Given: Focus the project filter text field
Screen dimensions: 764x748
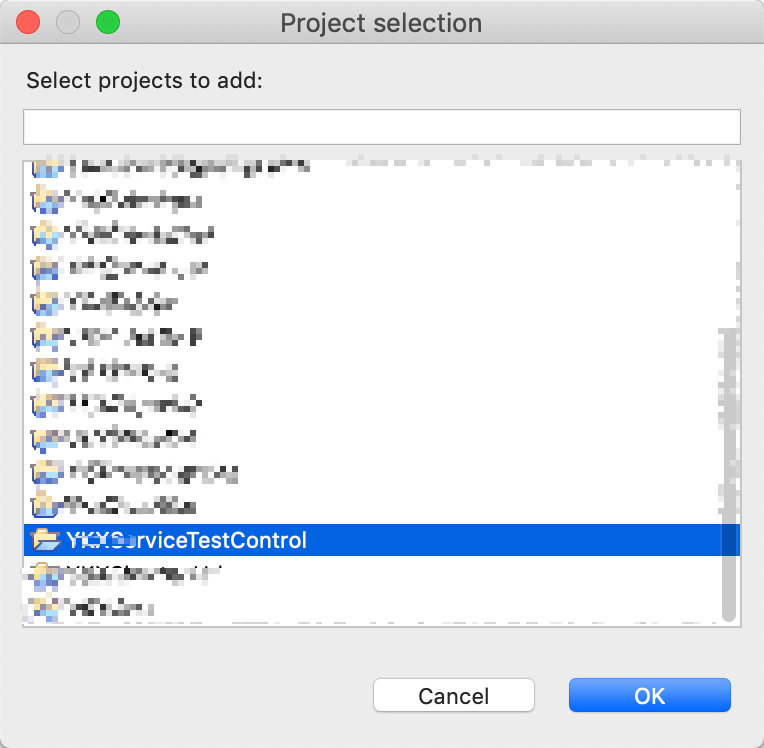Looking at the screenshot, I should [381, 127].
